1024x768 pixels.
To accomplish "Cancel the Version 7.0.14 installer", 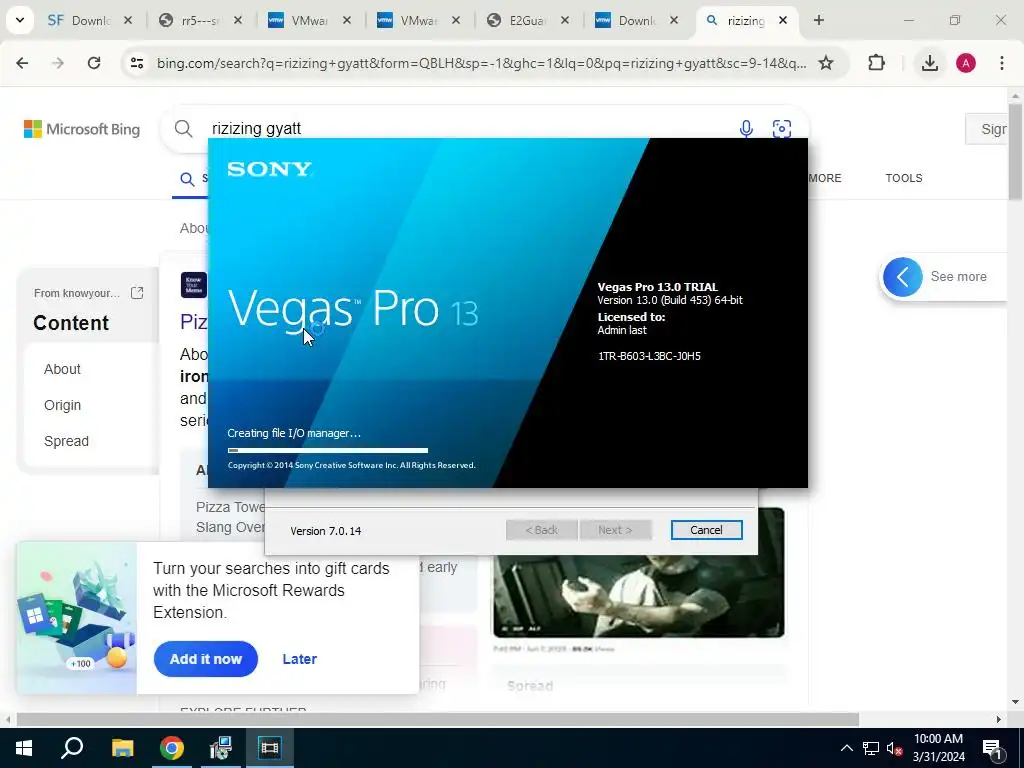I will (707, 530).
